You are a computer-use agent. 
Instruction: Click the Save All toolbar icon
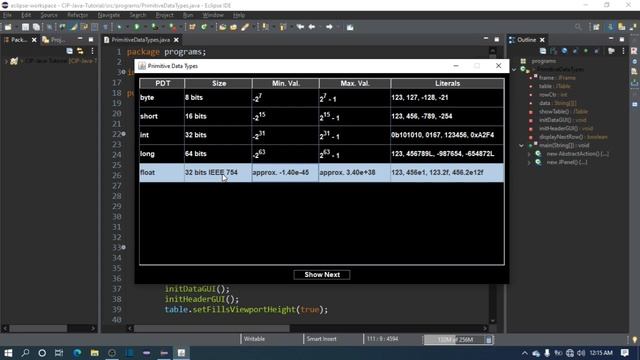36,27
